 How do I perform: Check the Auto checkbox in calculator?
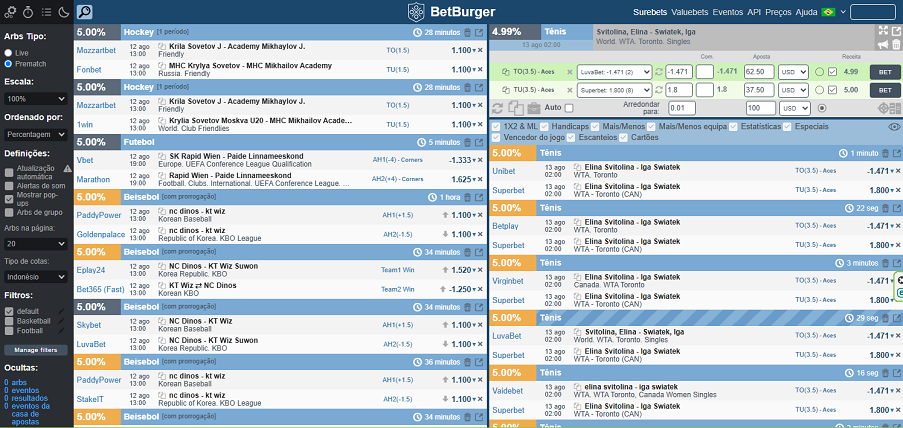[569, 108]
